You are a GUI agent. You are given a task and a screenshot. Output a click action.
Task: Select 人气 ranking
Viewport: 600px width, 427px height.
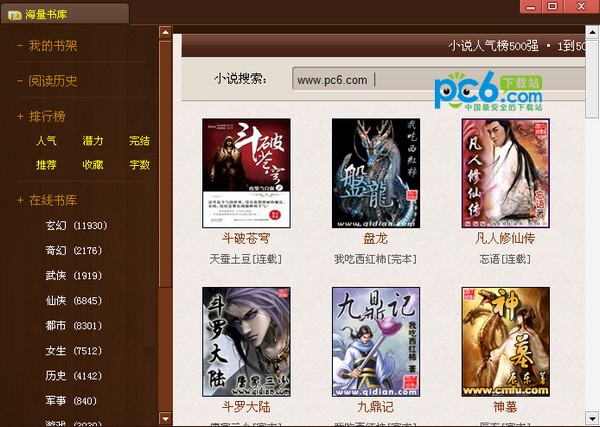coord(46,141)
